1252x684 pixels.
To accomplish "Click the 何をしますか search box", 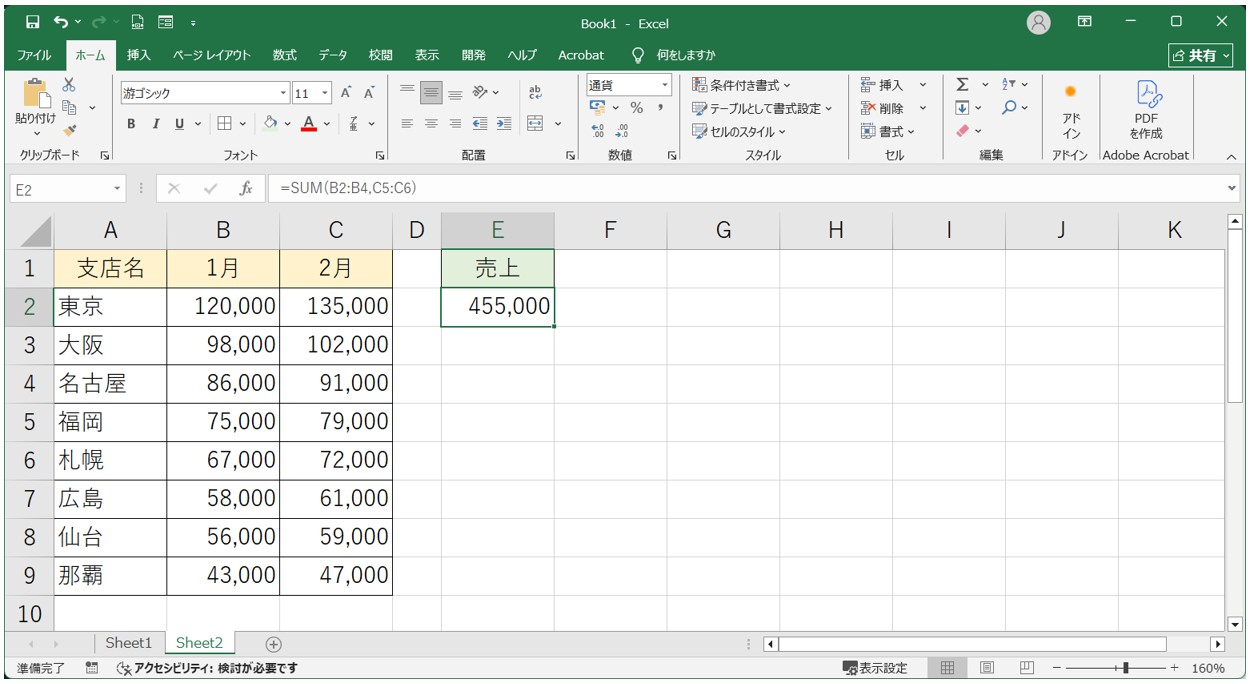I will 686,55.
